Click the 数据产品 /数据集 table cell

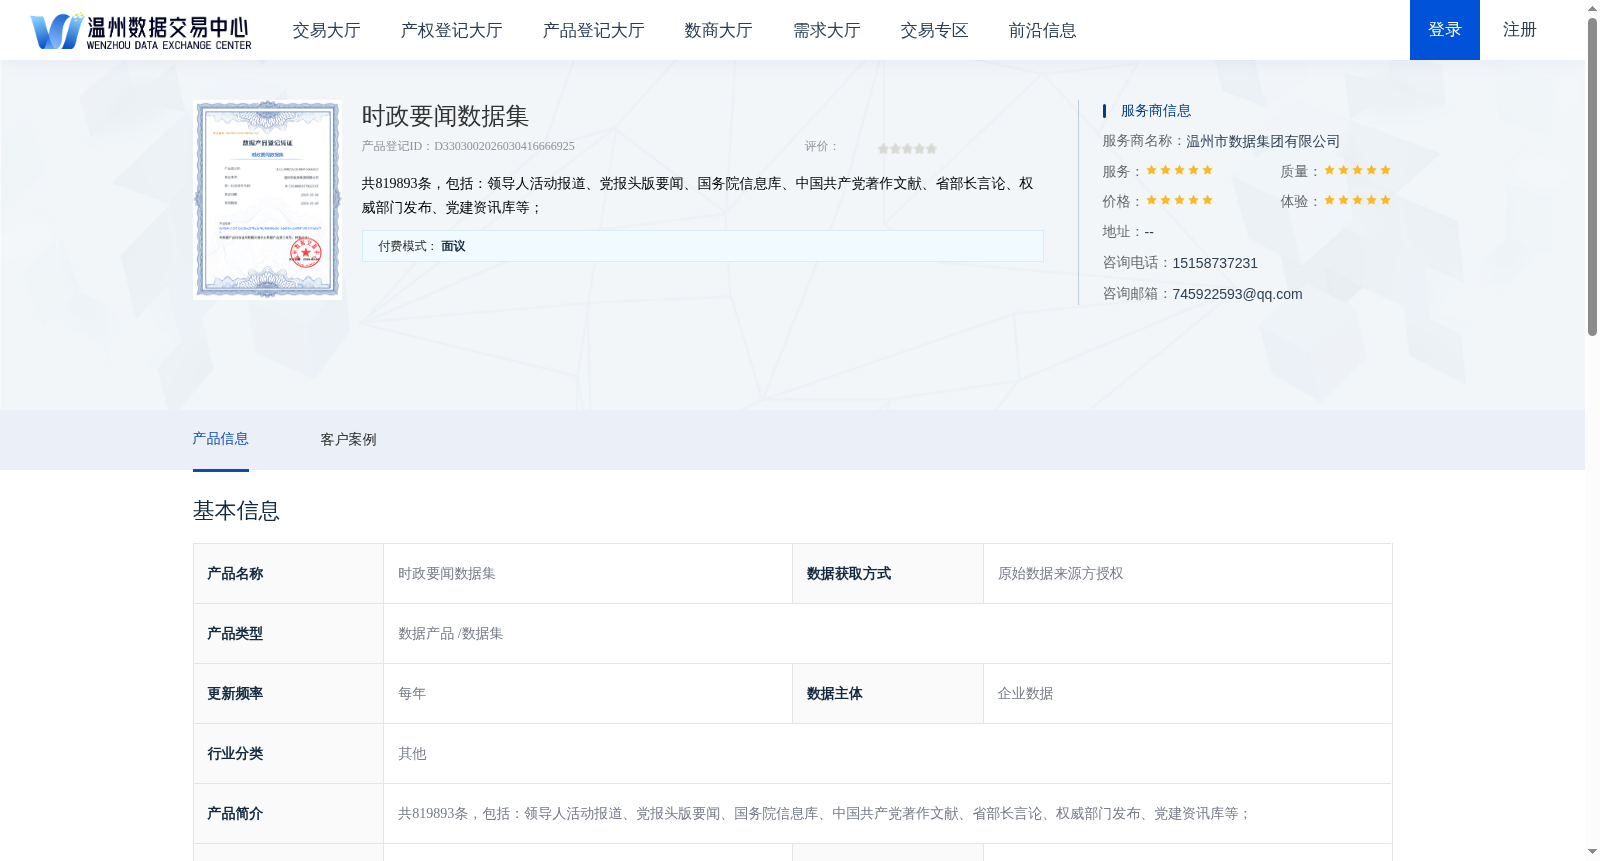888,634
